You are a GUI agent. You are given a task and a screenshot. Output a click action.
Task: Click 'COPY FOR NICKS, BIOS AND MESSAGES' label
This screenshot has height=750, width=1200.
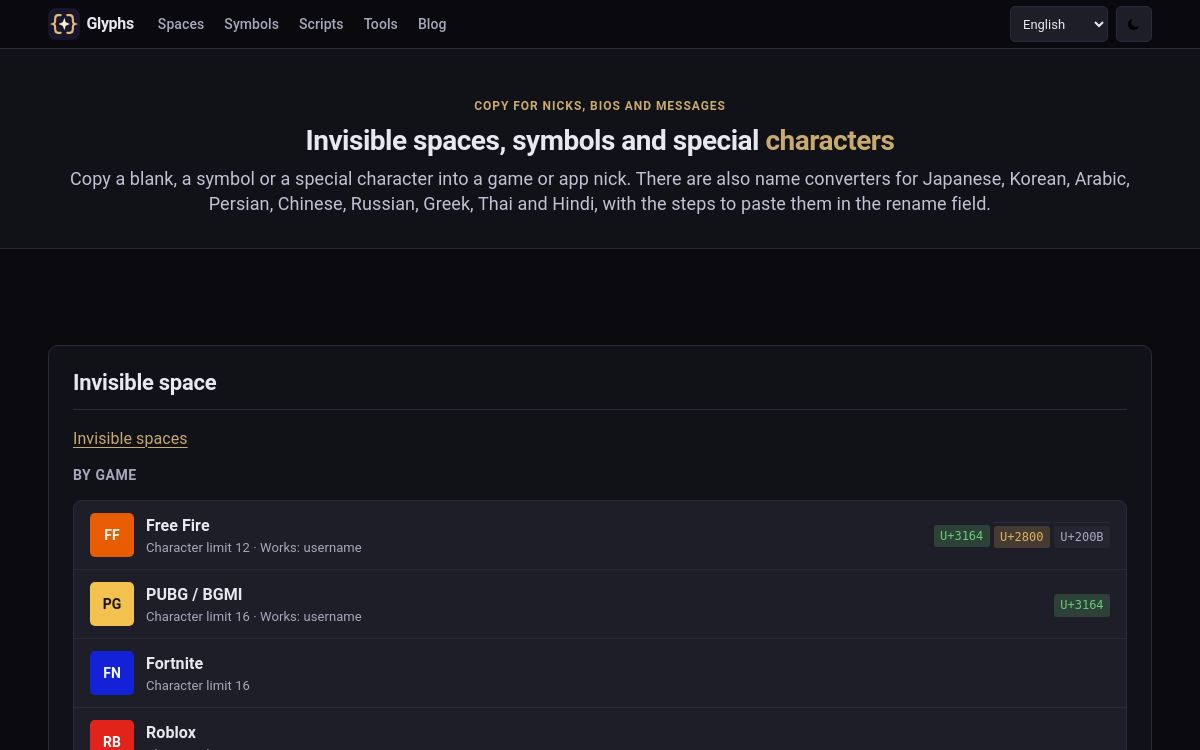600,105
